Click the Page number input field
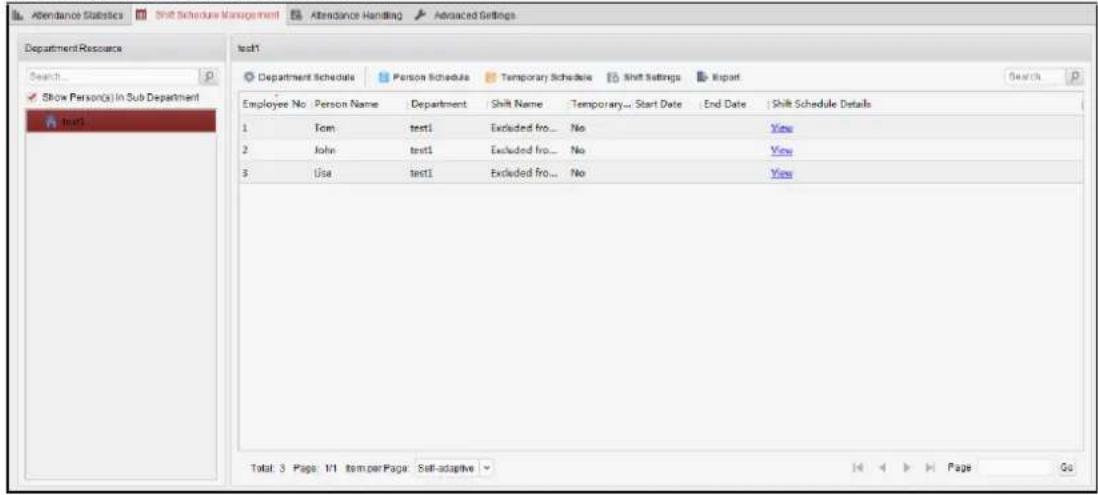The image size is (1098, 495). click(1015, 466)
